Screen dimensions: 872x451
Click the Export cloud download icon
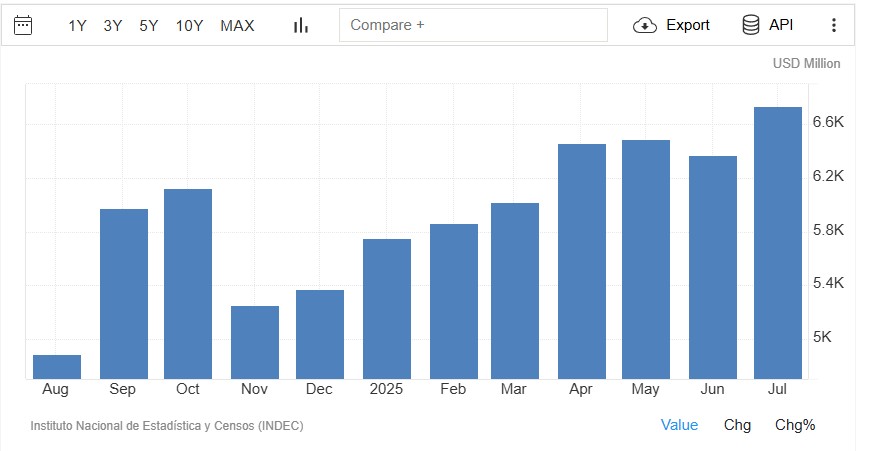[x=645, y=25]
